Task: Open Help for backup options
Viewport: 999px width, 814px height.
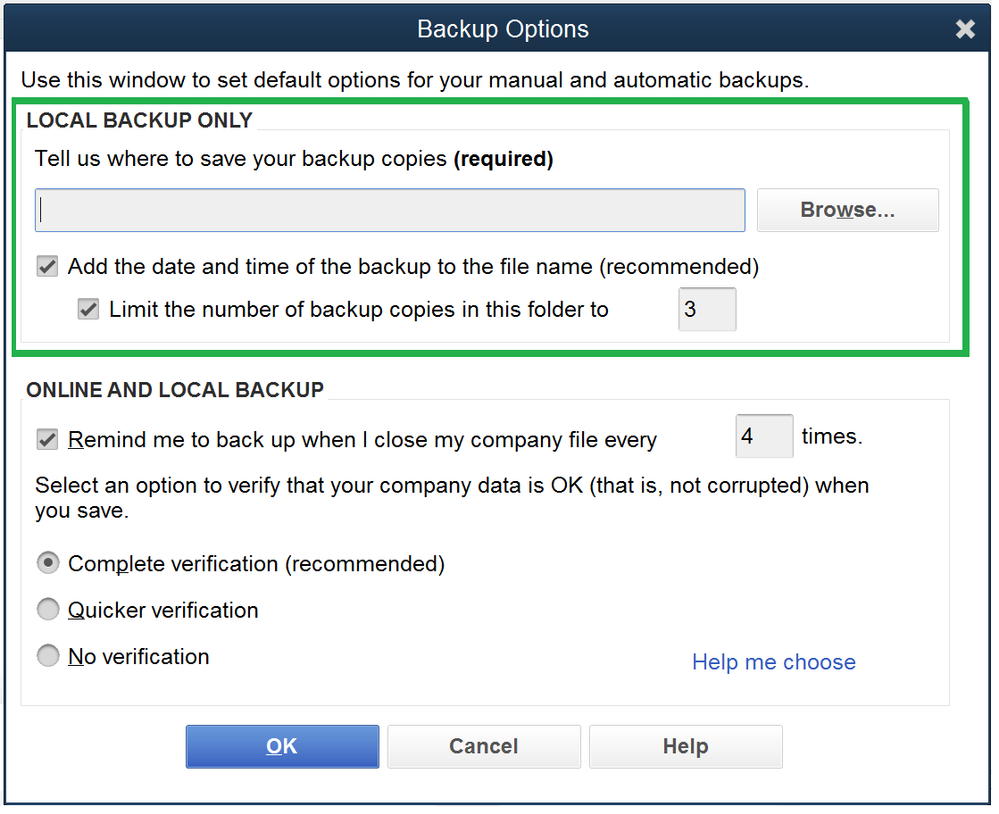Action: coord(685,746)
